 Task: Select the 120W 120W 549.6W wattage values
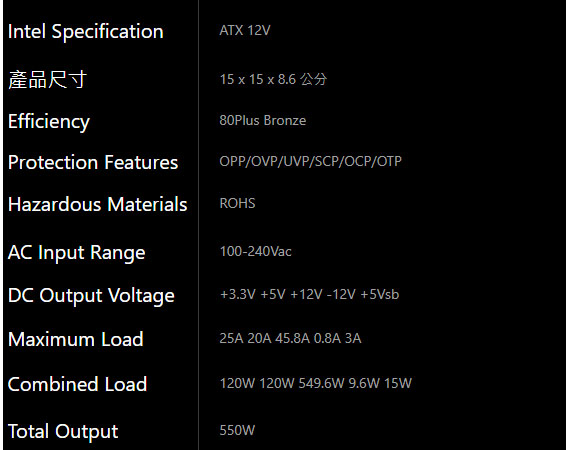(x=282, y=383)
